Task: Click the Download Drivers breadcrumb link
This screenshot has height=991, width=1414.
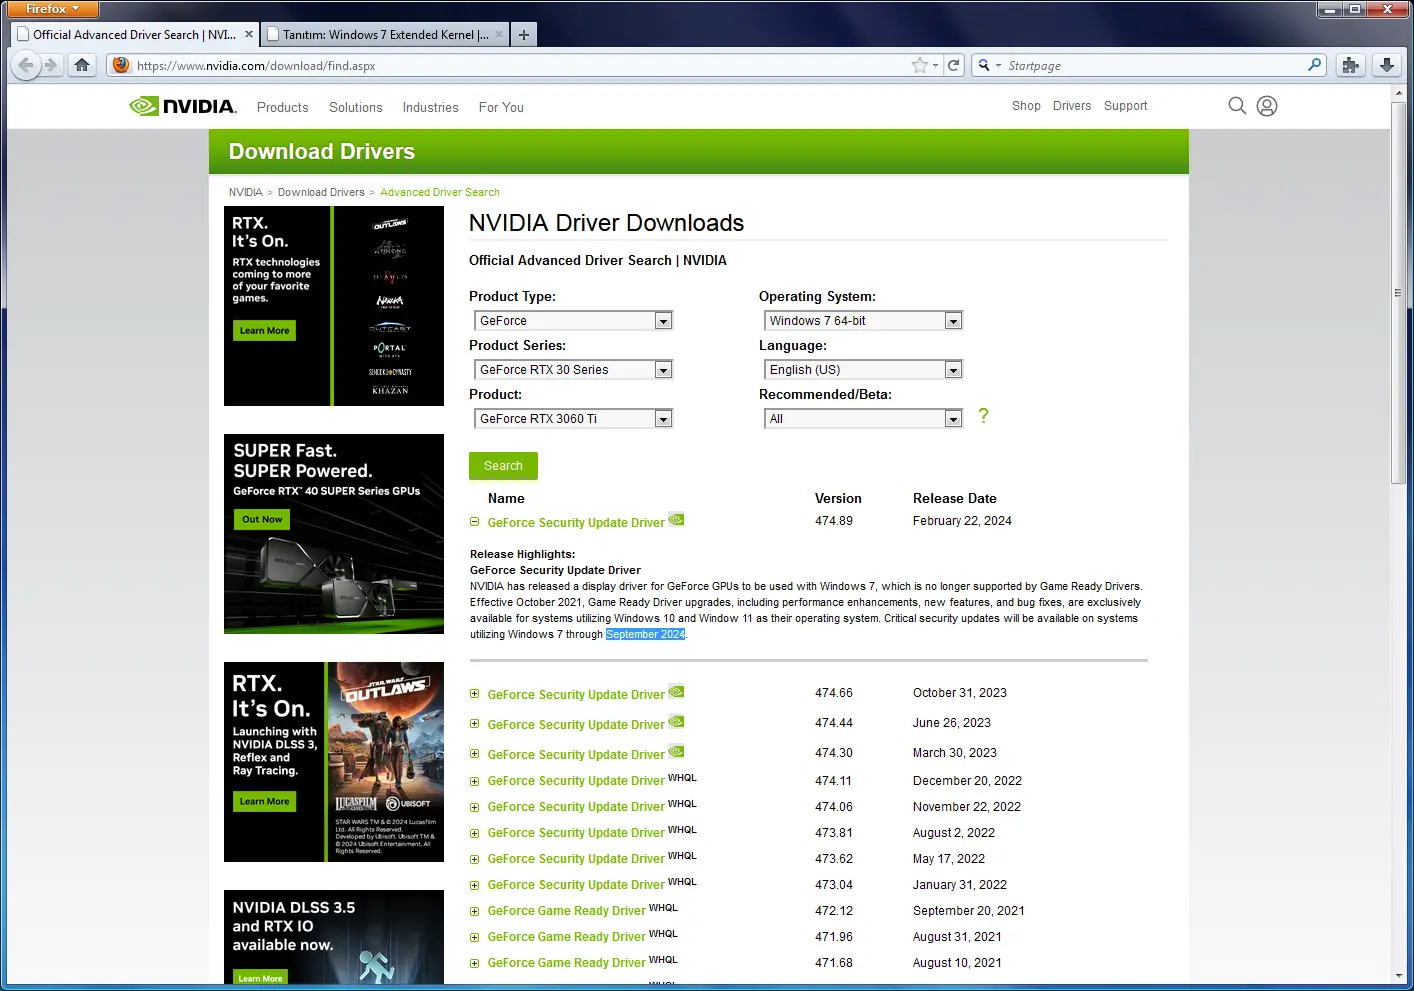Action: tap(321, 192)
